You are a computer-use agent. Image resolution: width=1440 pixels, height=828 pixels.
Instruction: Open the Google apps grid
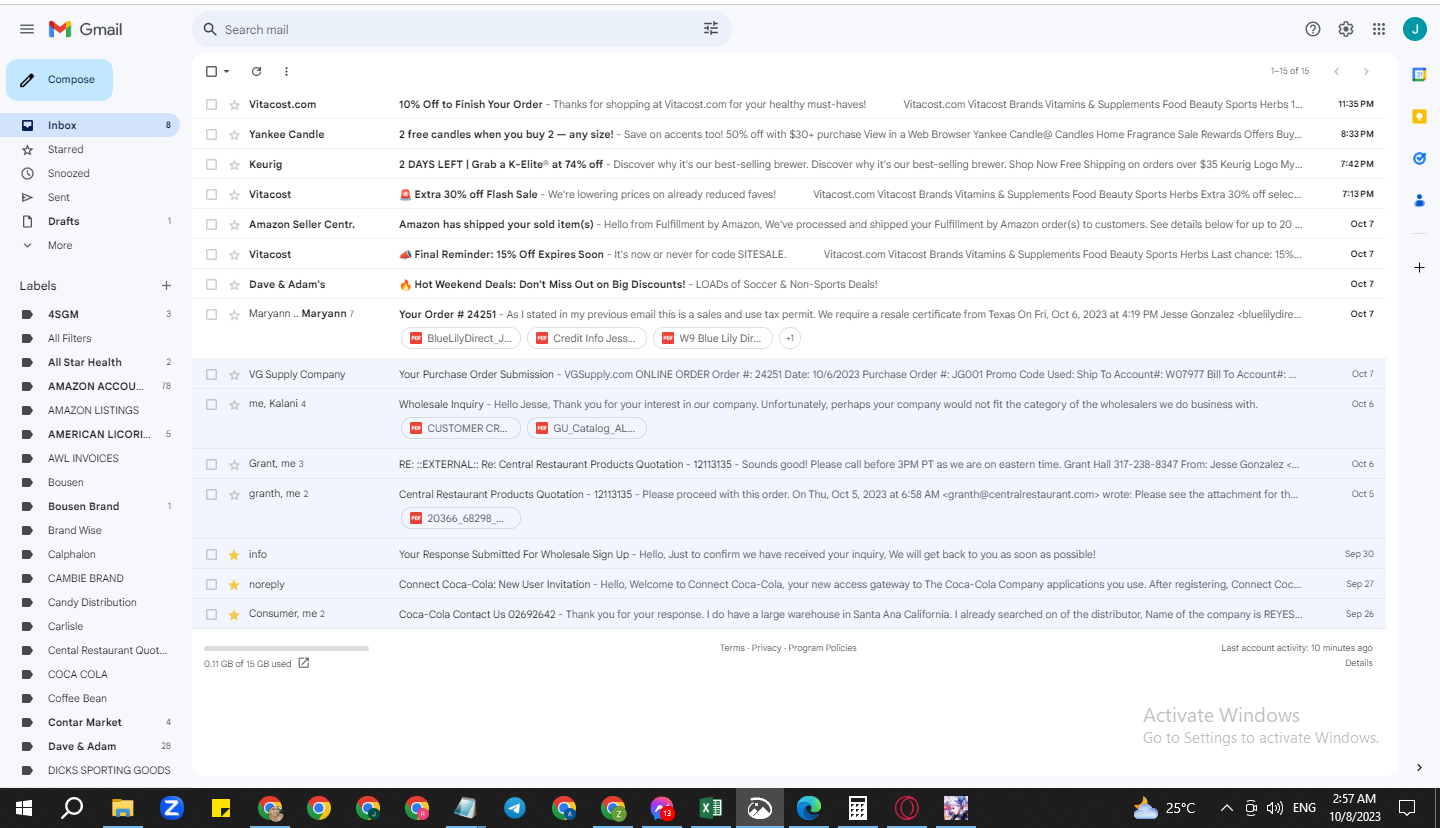coord(1379,29)
